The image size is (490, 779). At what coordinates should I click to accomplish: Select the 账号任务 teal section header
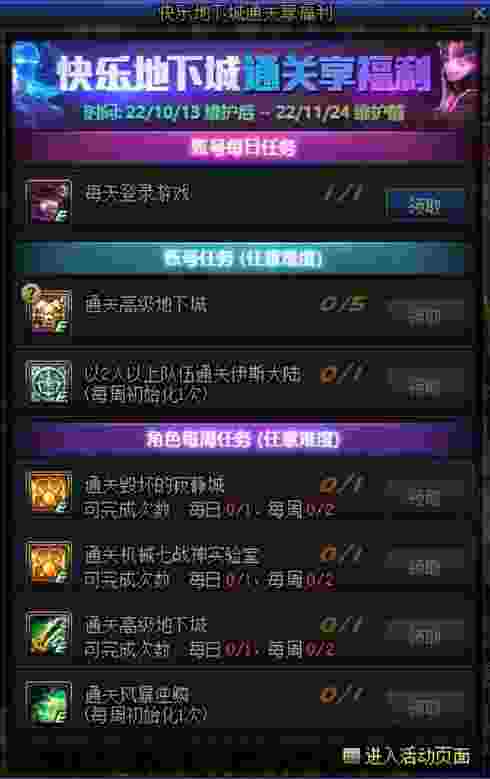242,258
